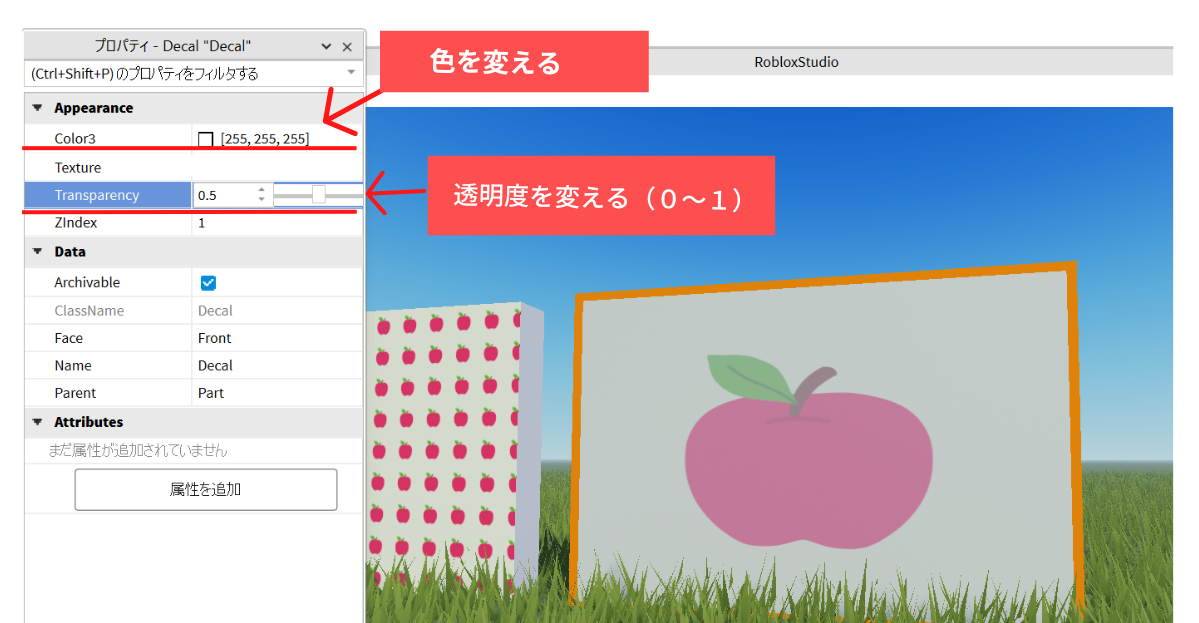The image size is (1199, 623).
Task: Select the large apple decal in viewport
Action: tap(808, 448)
